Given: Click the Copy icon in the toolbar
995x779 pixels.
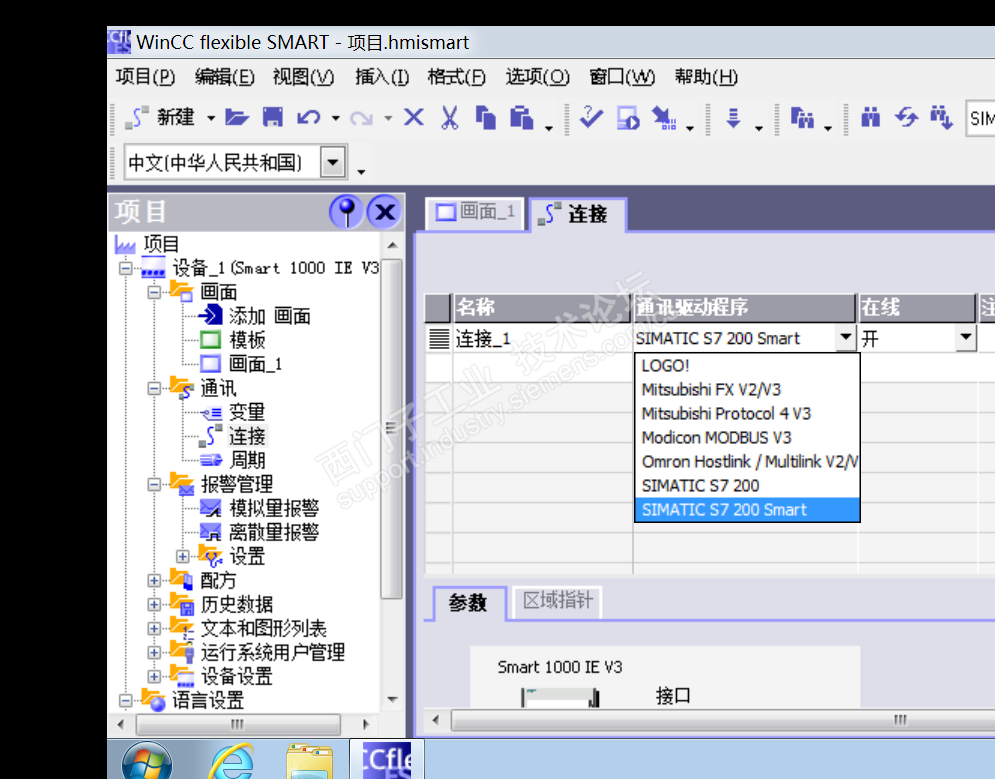Looking at the screenshot, I should point(485,117).
